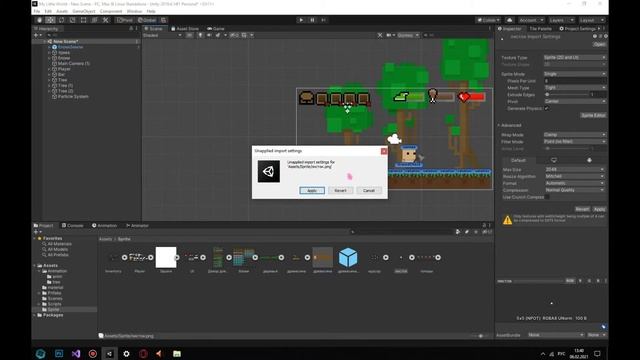Image resolution: width=640 pixels, height=360 pixels.
Task: Select the white Square sprite asset
Action: (x=166, y=258)
